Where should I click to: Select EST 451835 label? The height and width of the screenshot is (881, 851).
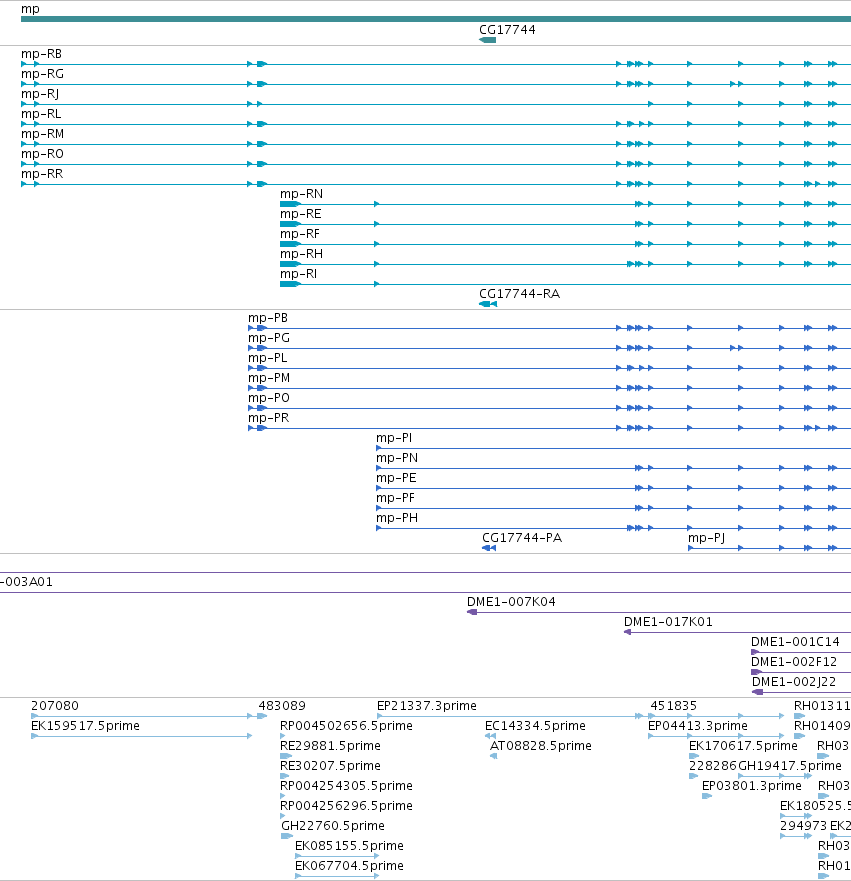click(673, 706)
